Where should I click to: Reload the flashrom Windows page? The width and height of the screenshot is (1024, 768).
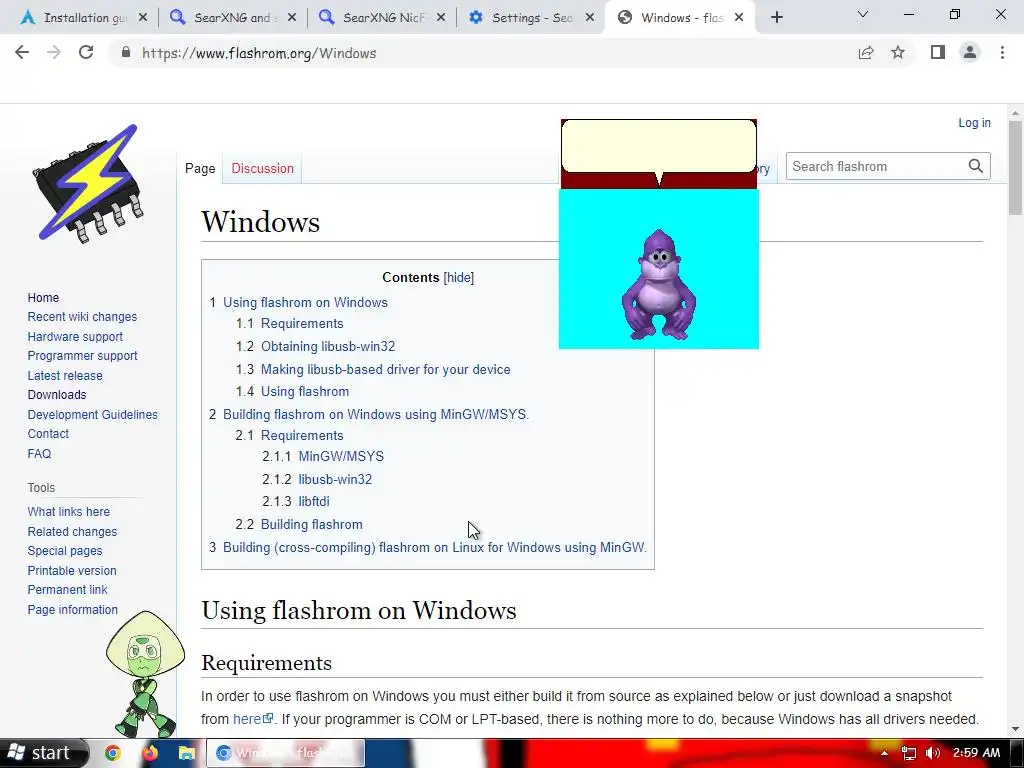[x=86, y=53]
